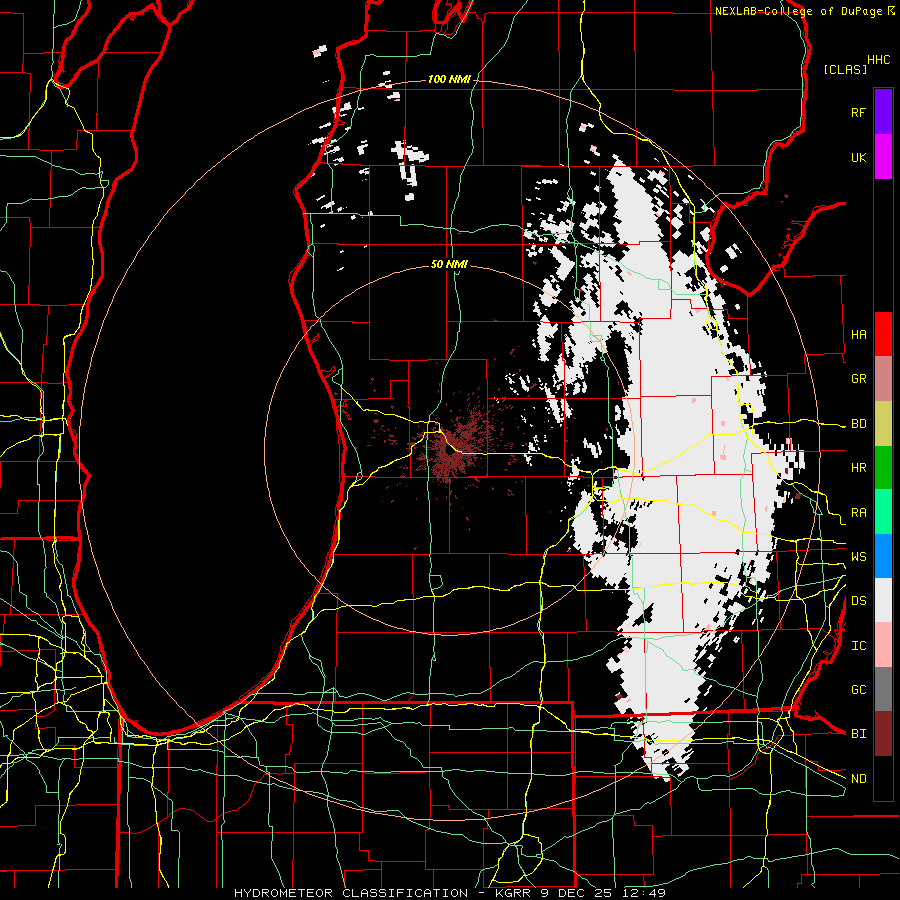Click the ND black legend swatch

[x=883, y=778]
